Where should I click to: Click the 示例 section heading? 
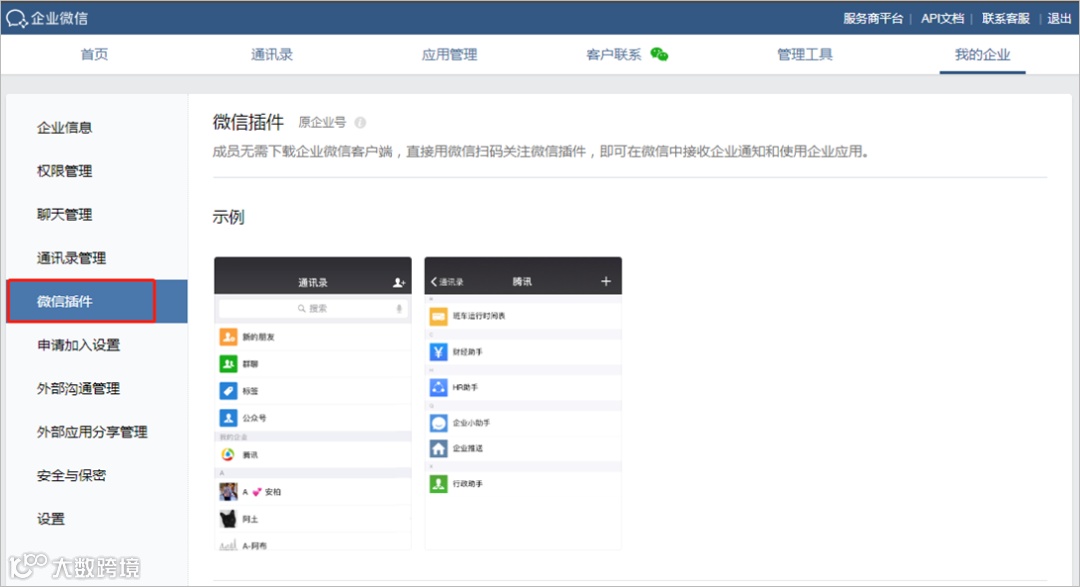(x=228, y=217)
